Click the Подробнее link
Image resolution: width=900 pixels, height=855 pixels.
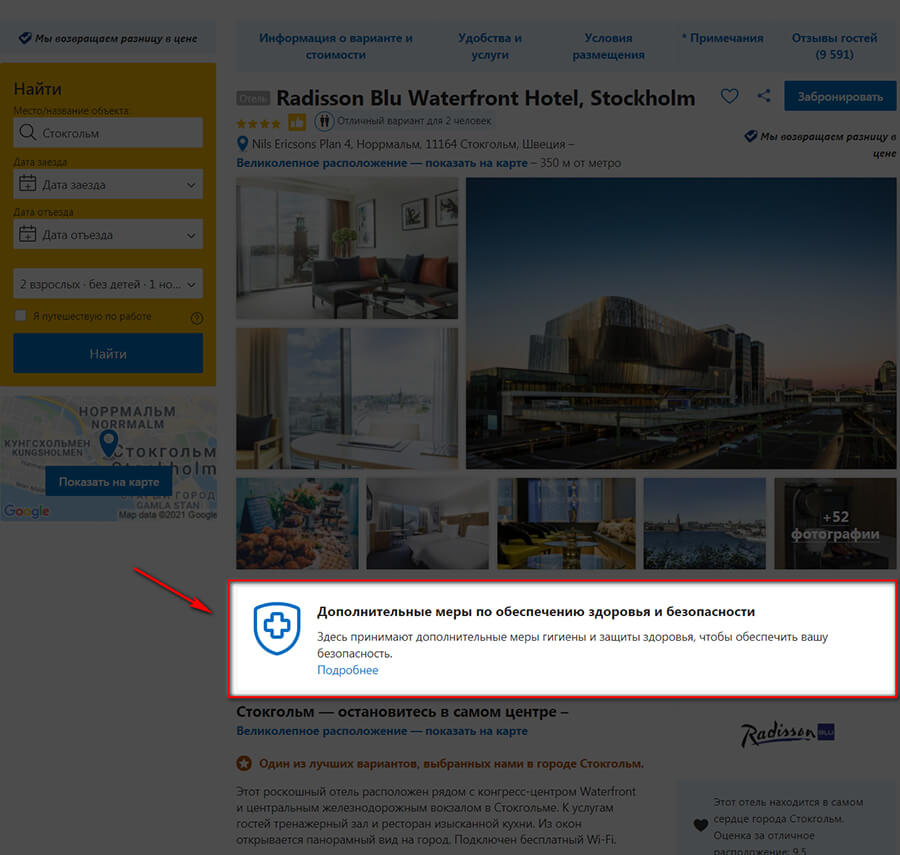coord(347,670)
